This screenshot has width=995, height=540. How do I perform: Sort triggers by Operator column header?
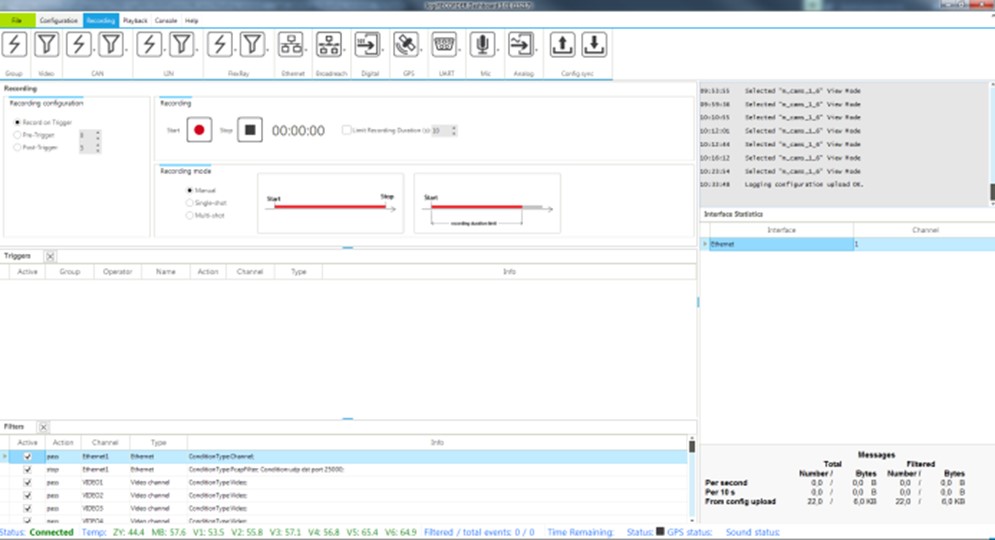(x=117, y=272)
